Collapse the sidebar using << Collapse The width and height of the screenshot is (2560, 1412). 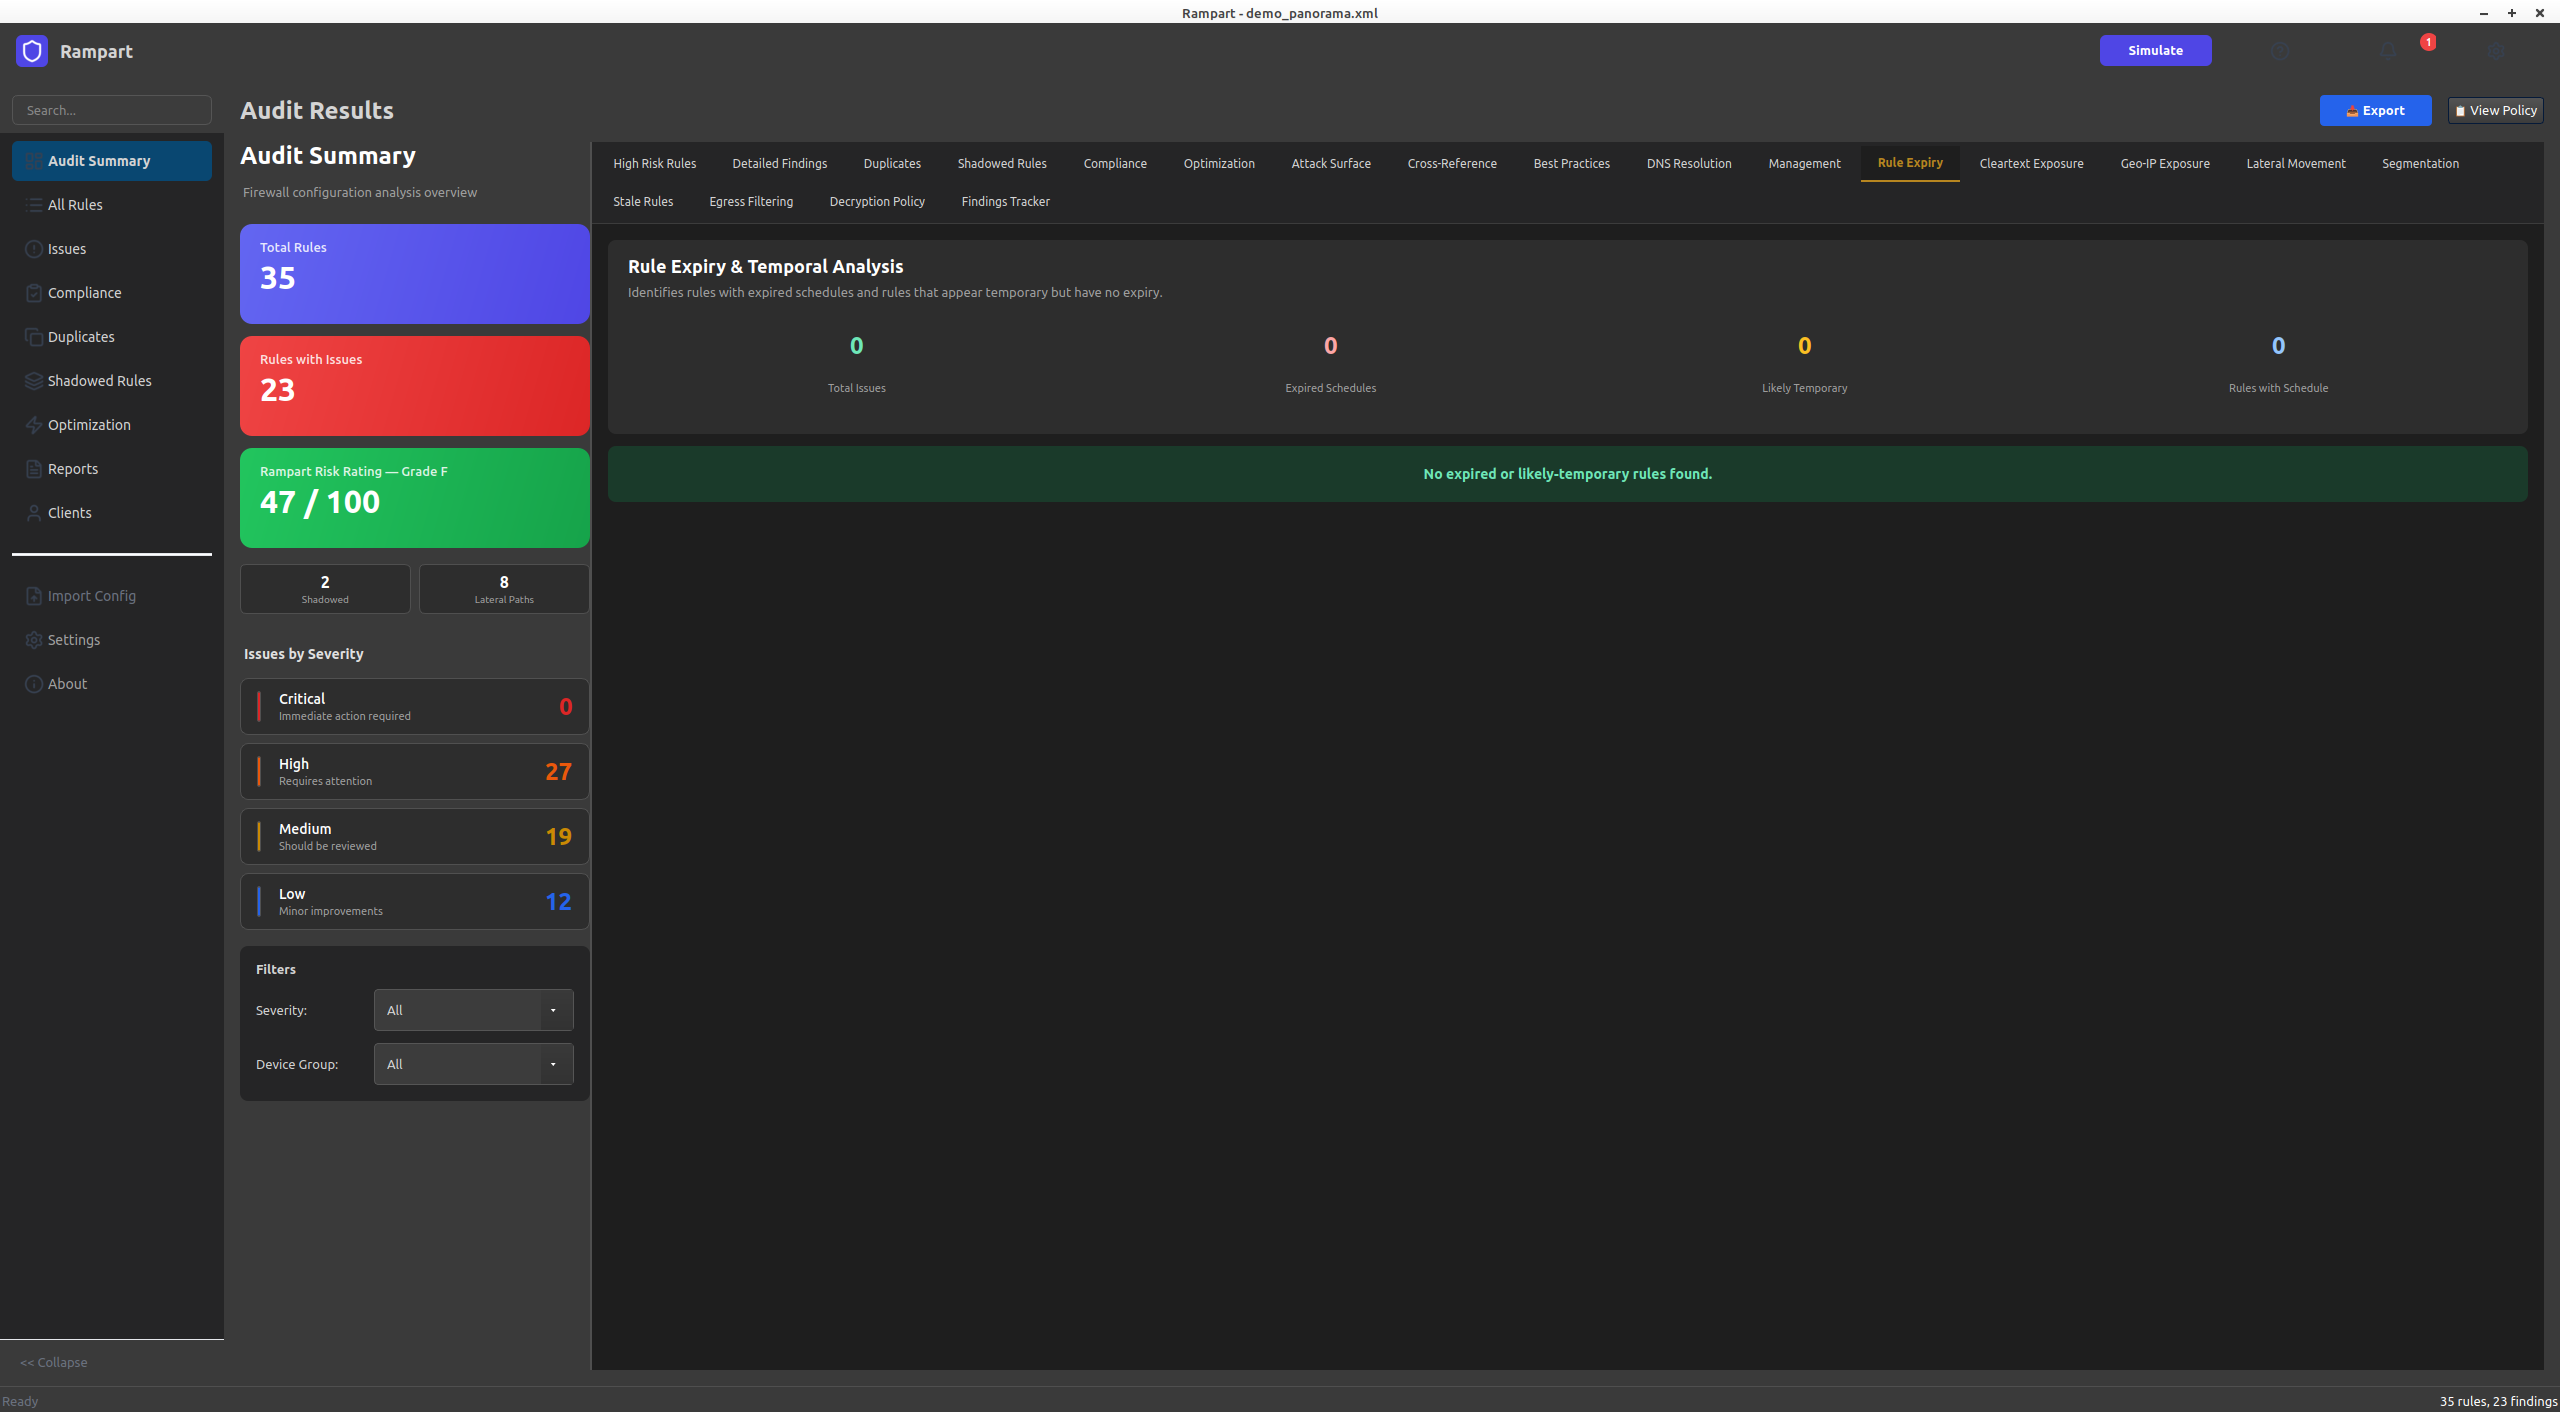pyautogui.click(x=54, y=1362)
